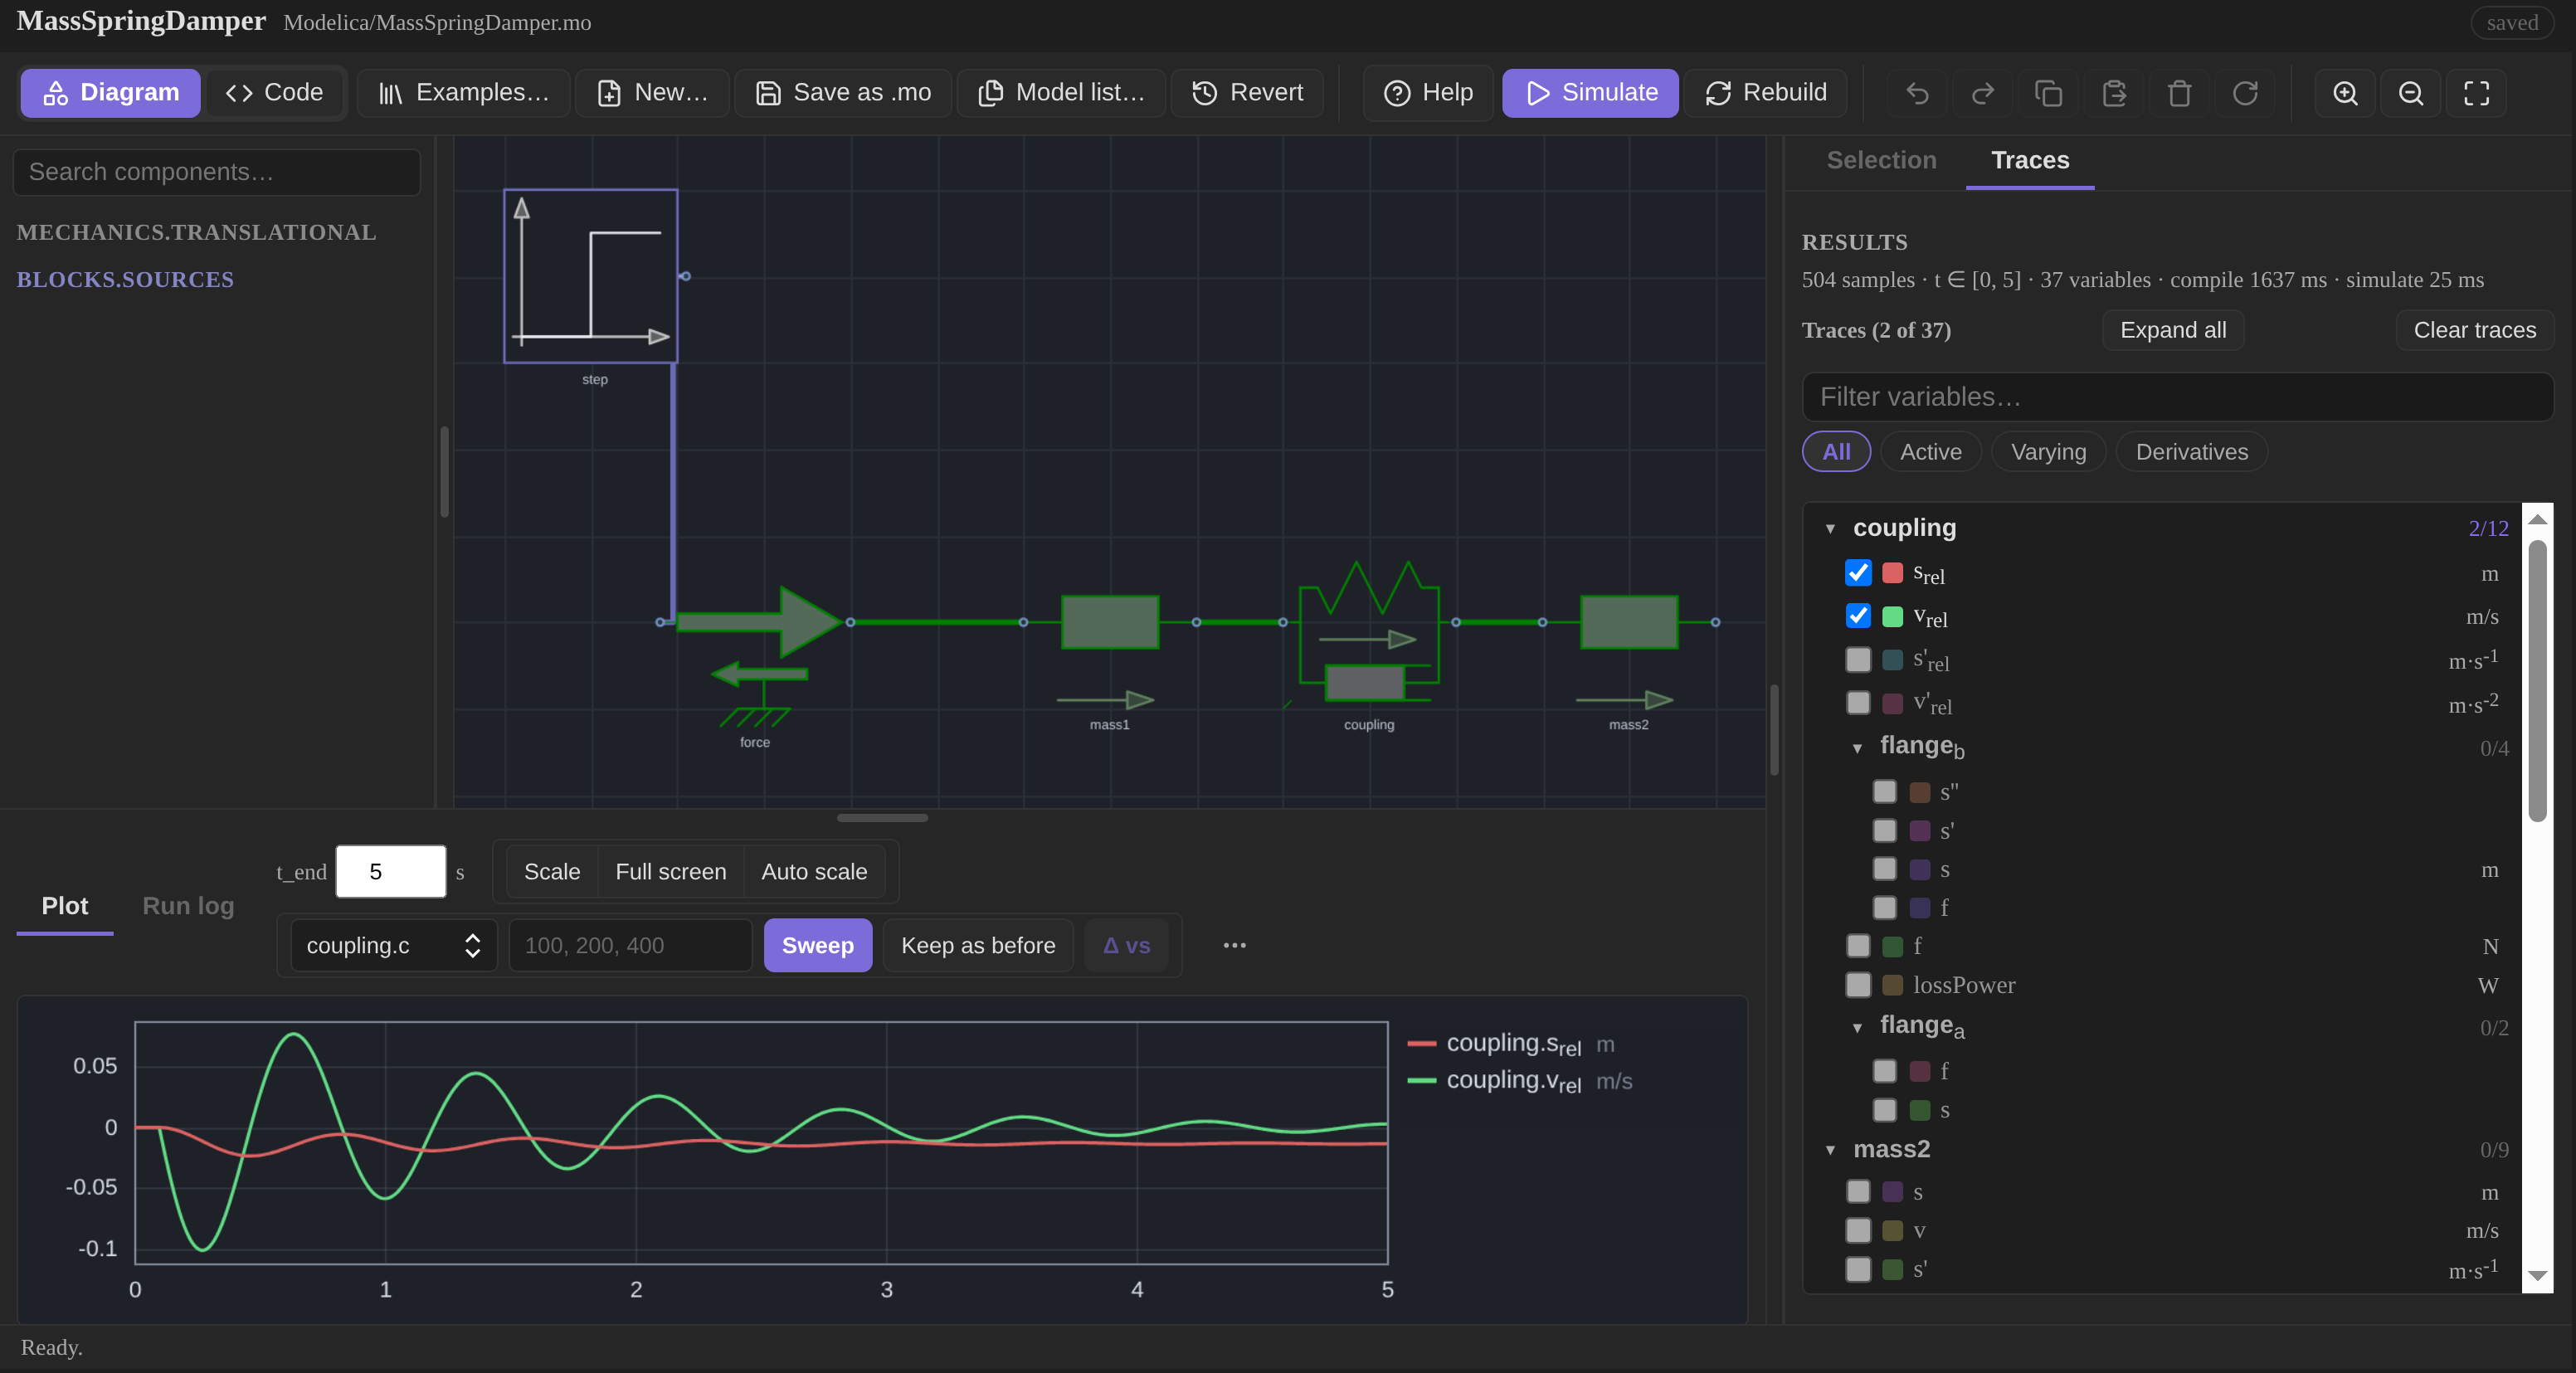Check the lossPower trace checkbox
The width and height of the screenshot is (2576, 1373).
[x=1857, y=985]
